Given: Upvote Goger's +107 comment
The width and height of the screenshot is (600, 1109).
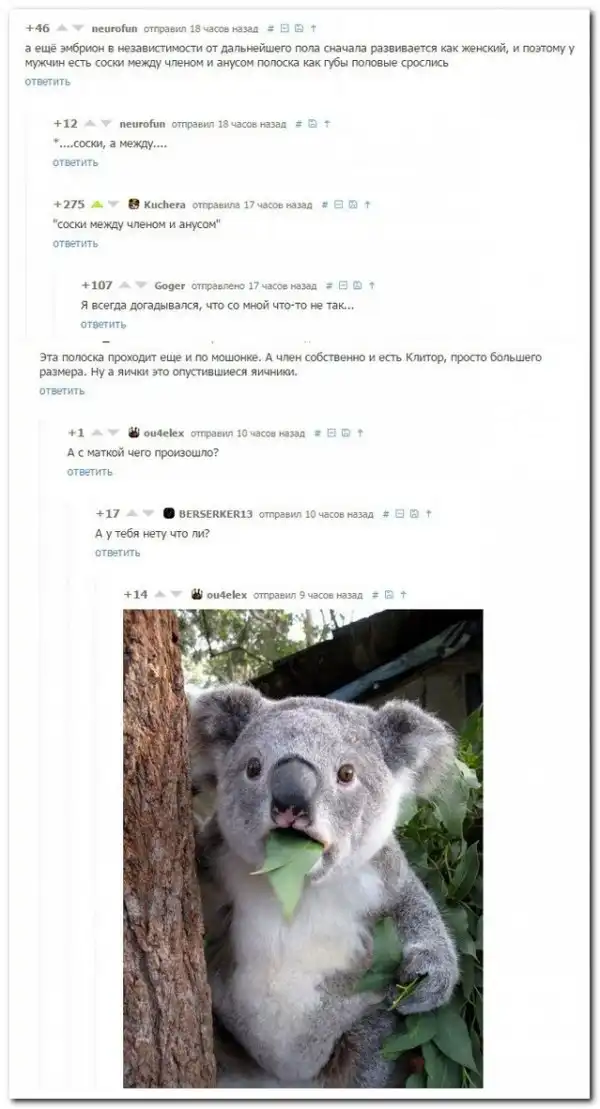Looking at the screenshot, I should click(x=125, y=285).
